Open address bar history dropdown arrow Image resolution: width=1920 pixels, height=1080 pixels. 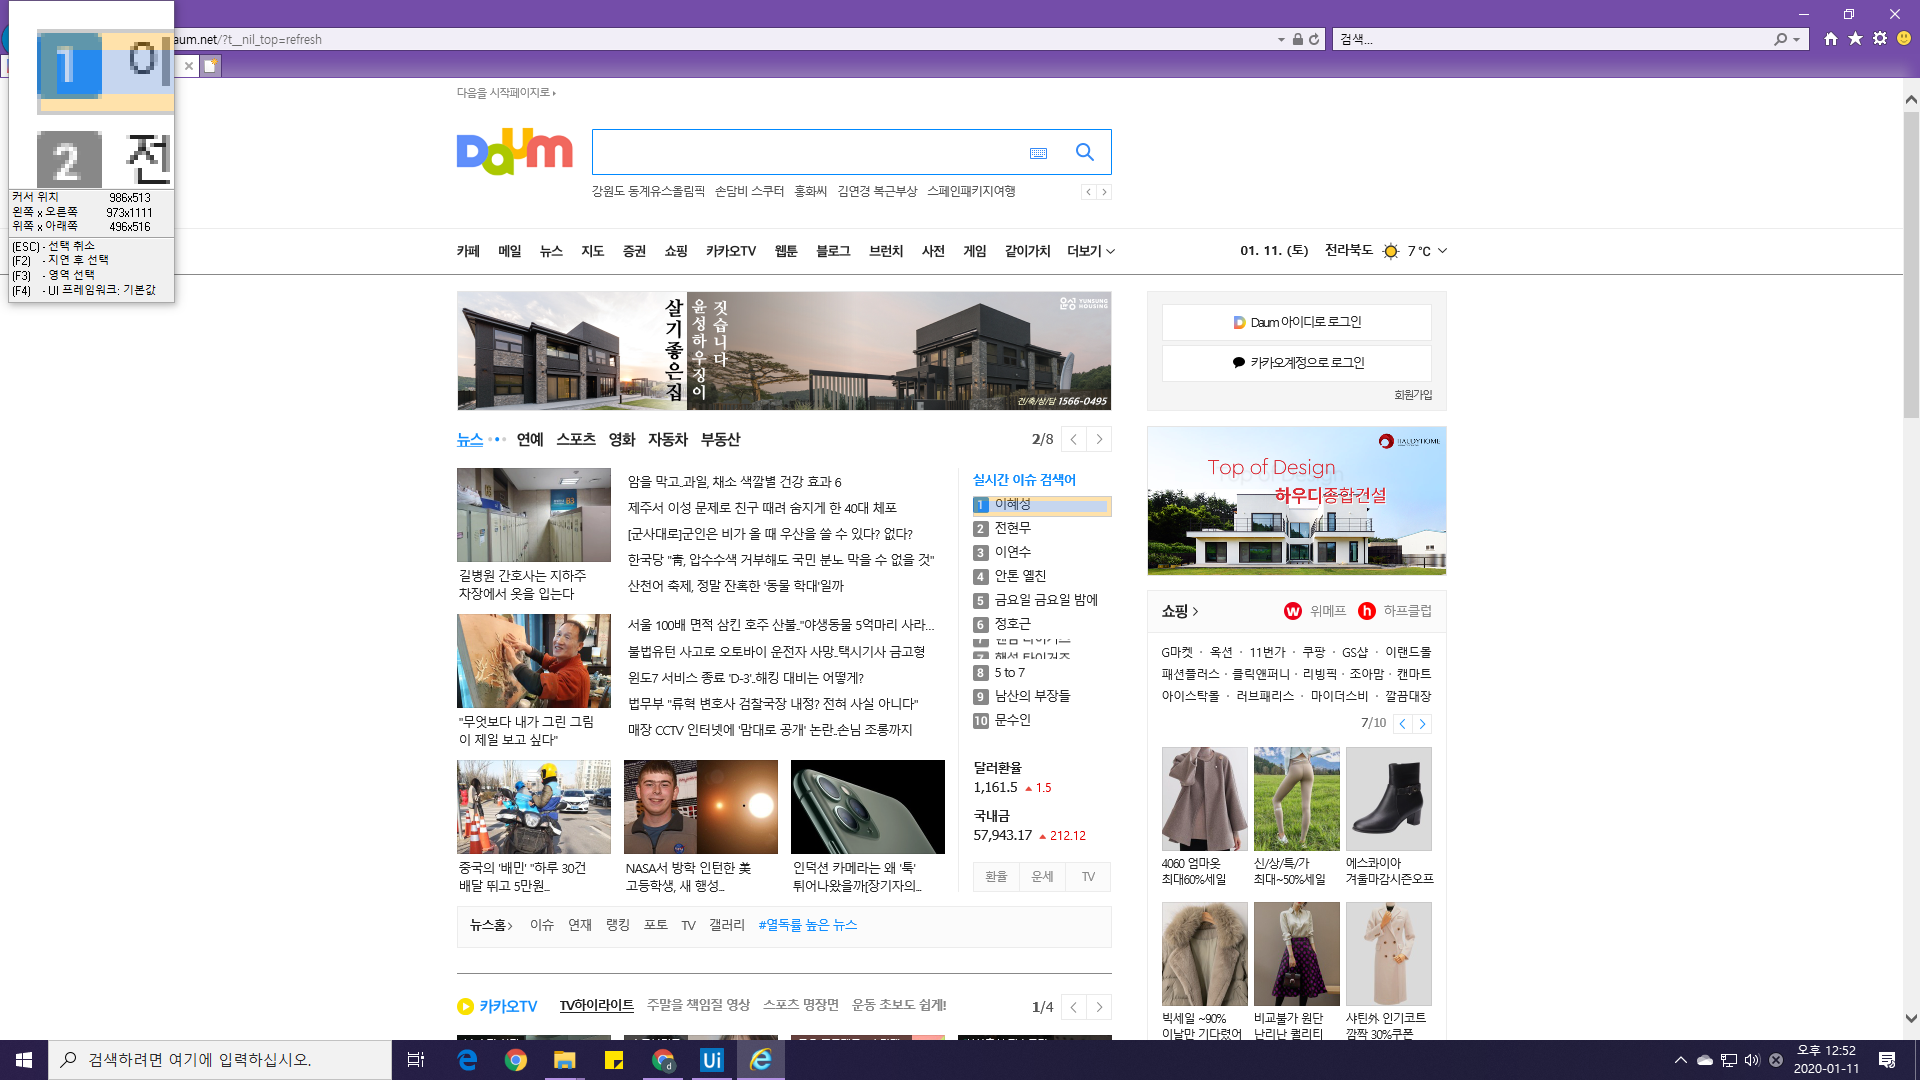(x=1281, y=40)
